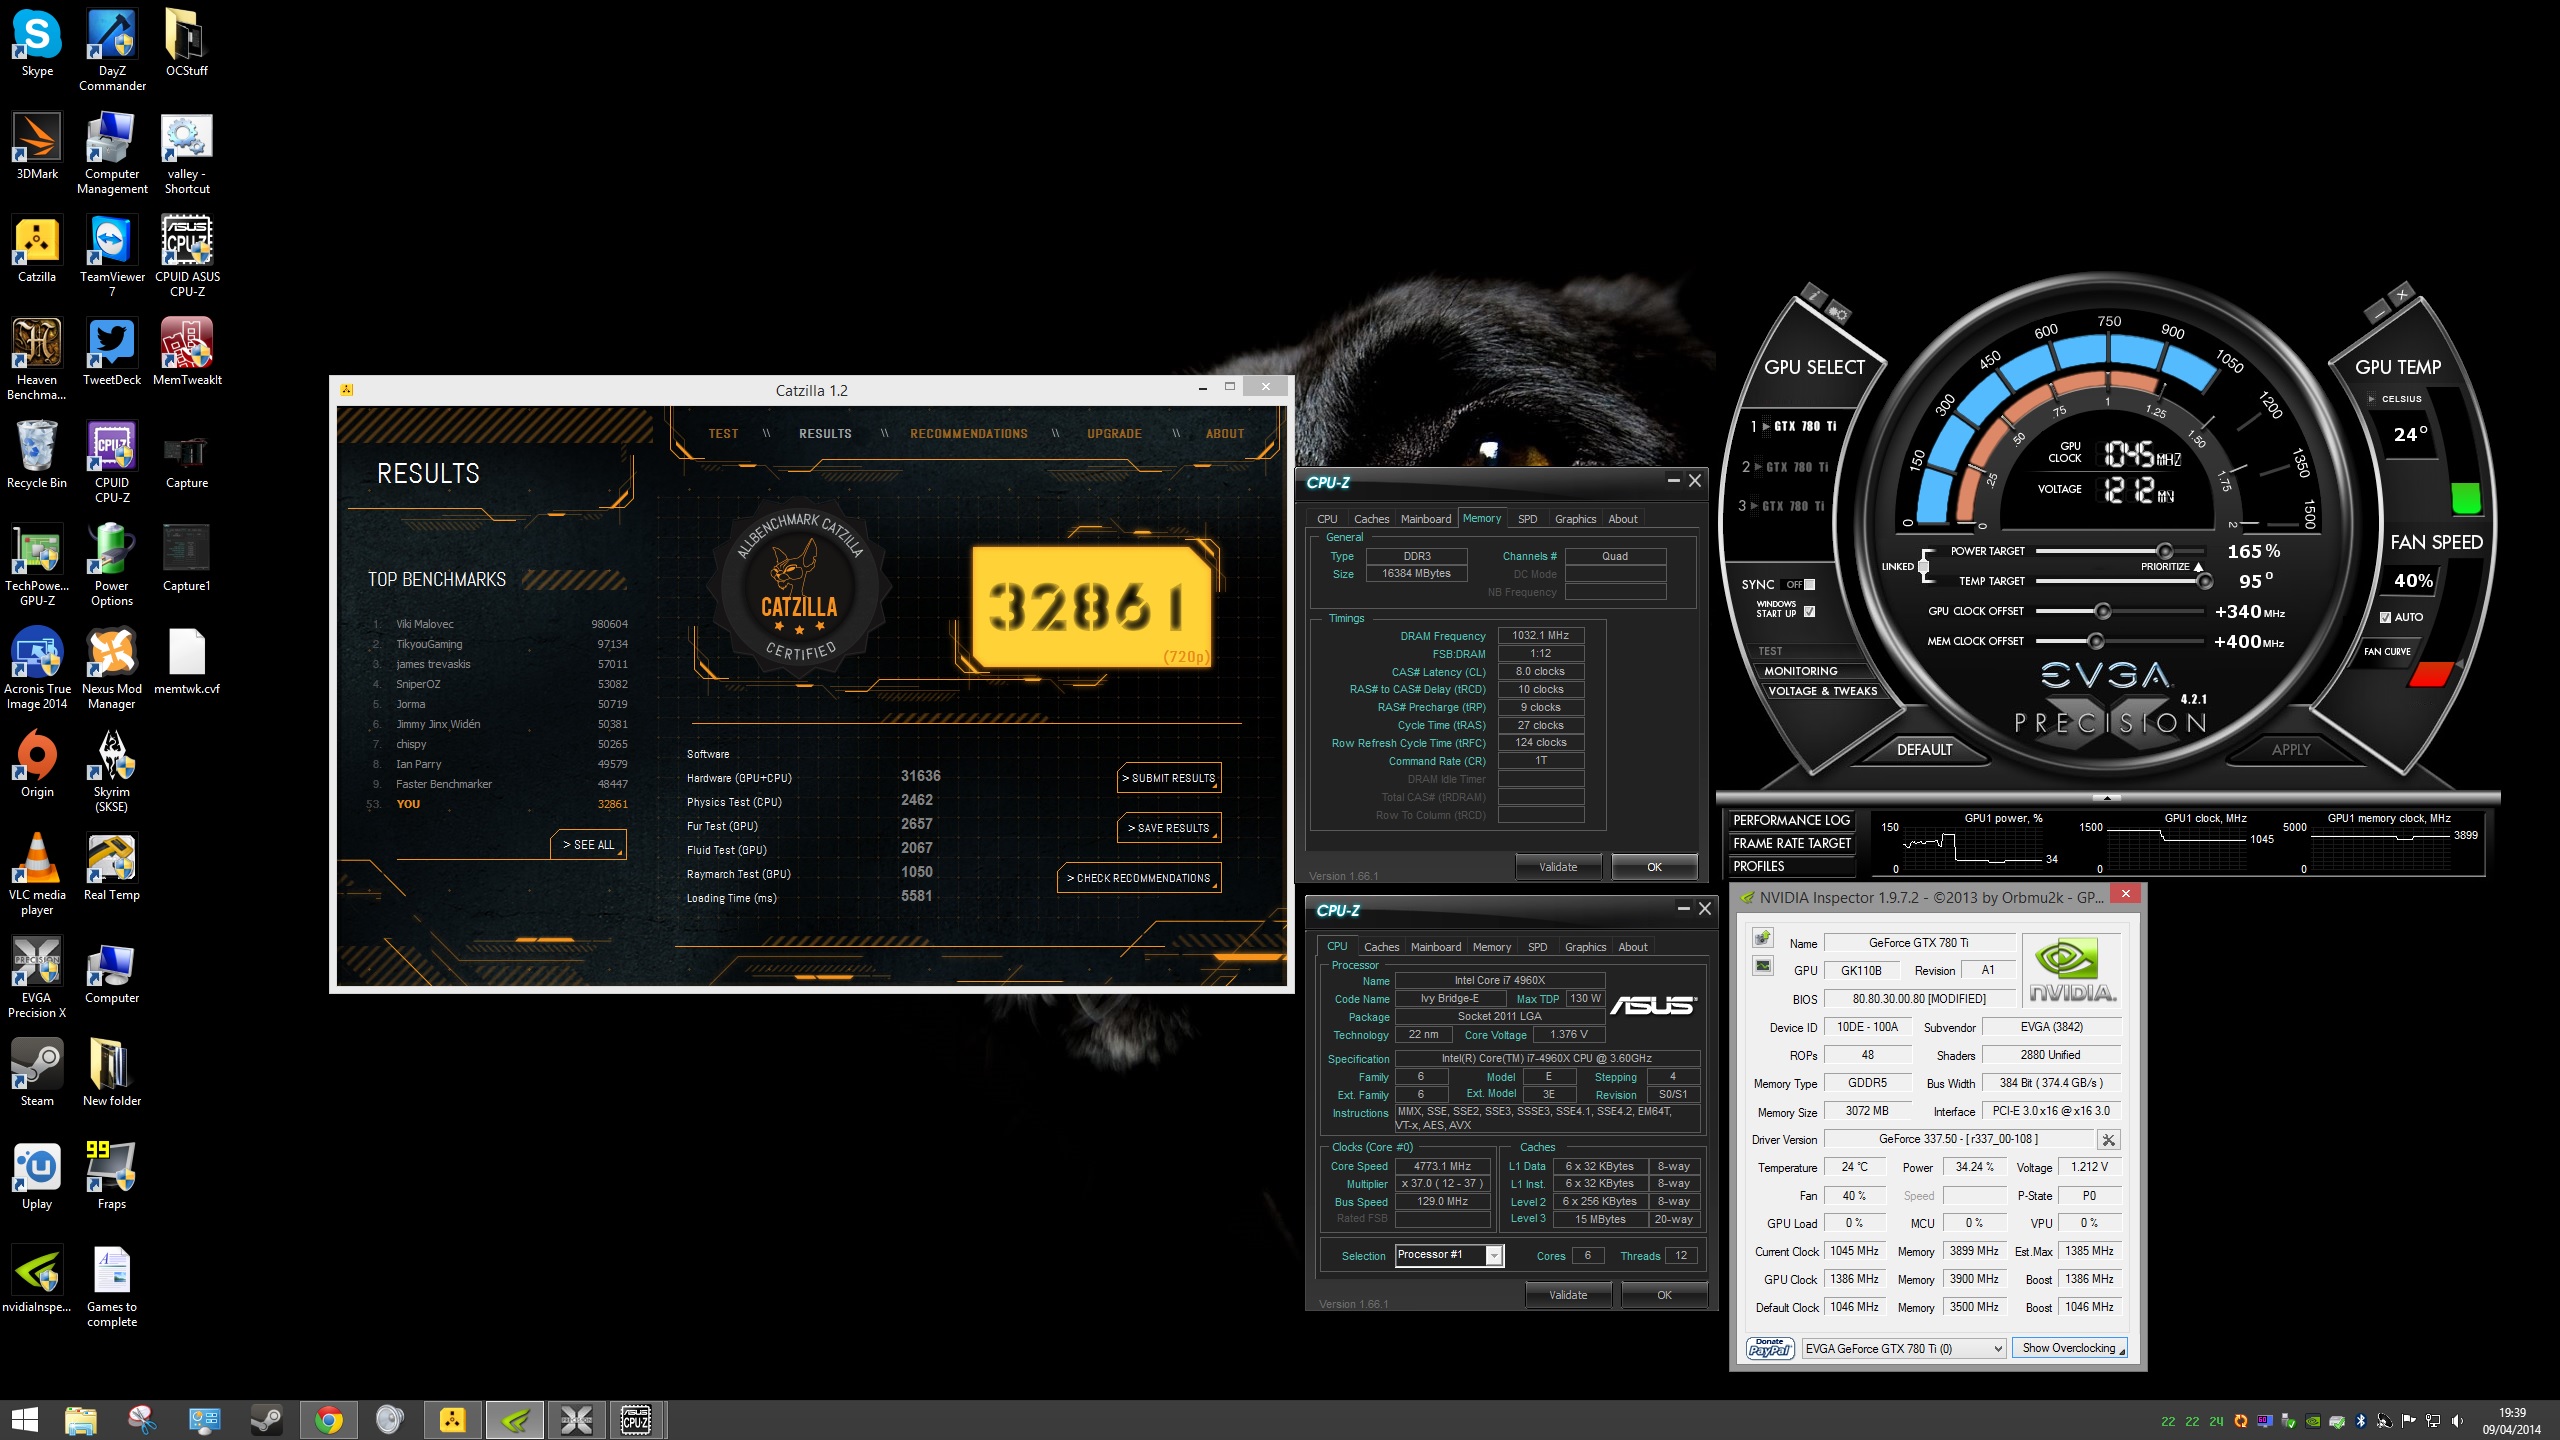Open the RECOMMENDATIONS tab in Catzilla

tap(968, 434)
